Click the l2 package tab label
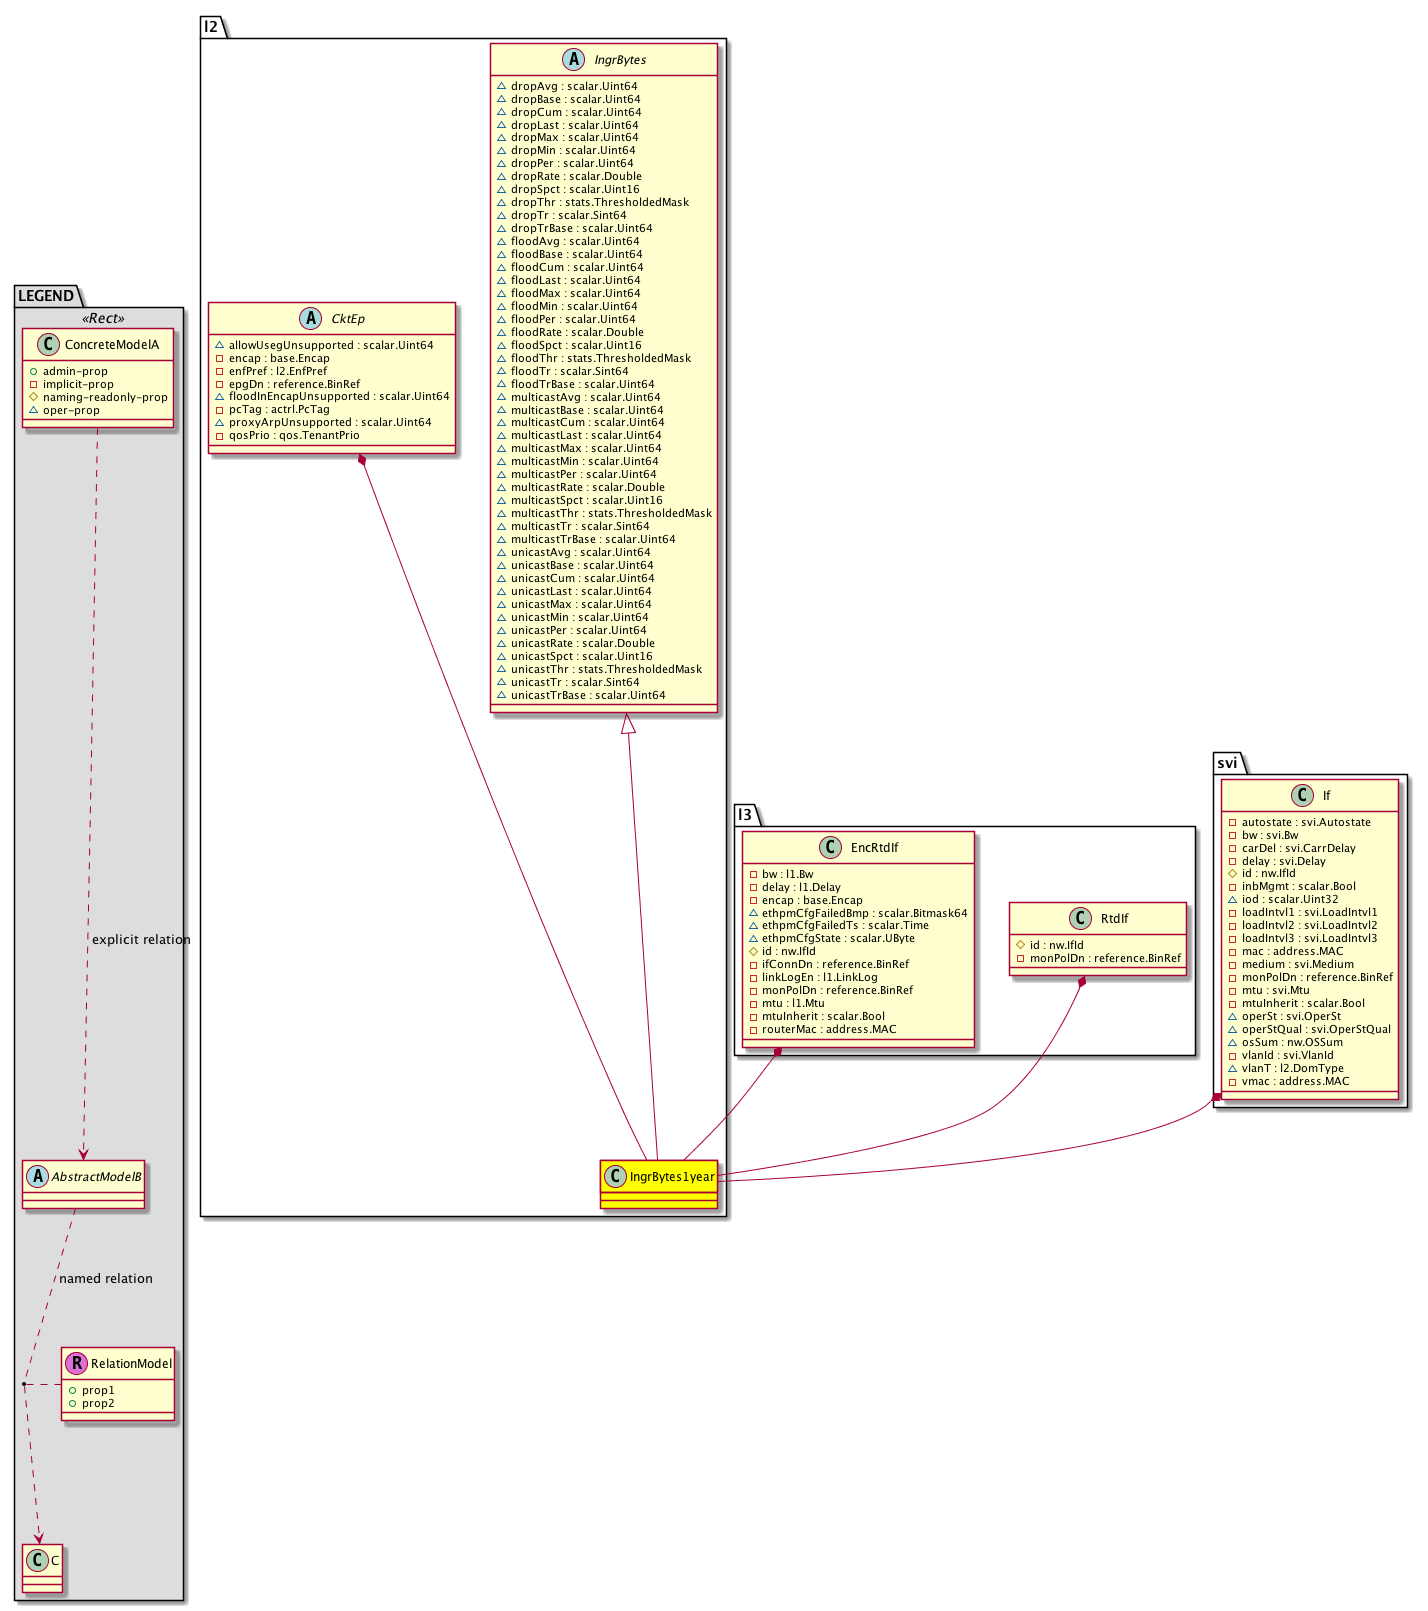Screen dimensions: 1428x1611 coord(211,27)
